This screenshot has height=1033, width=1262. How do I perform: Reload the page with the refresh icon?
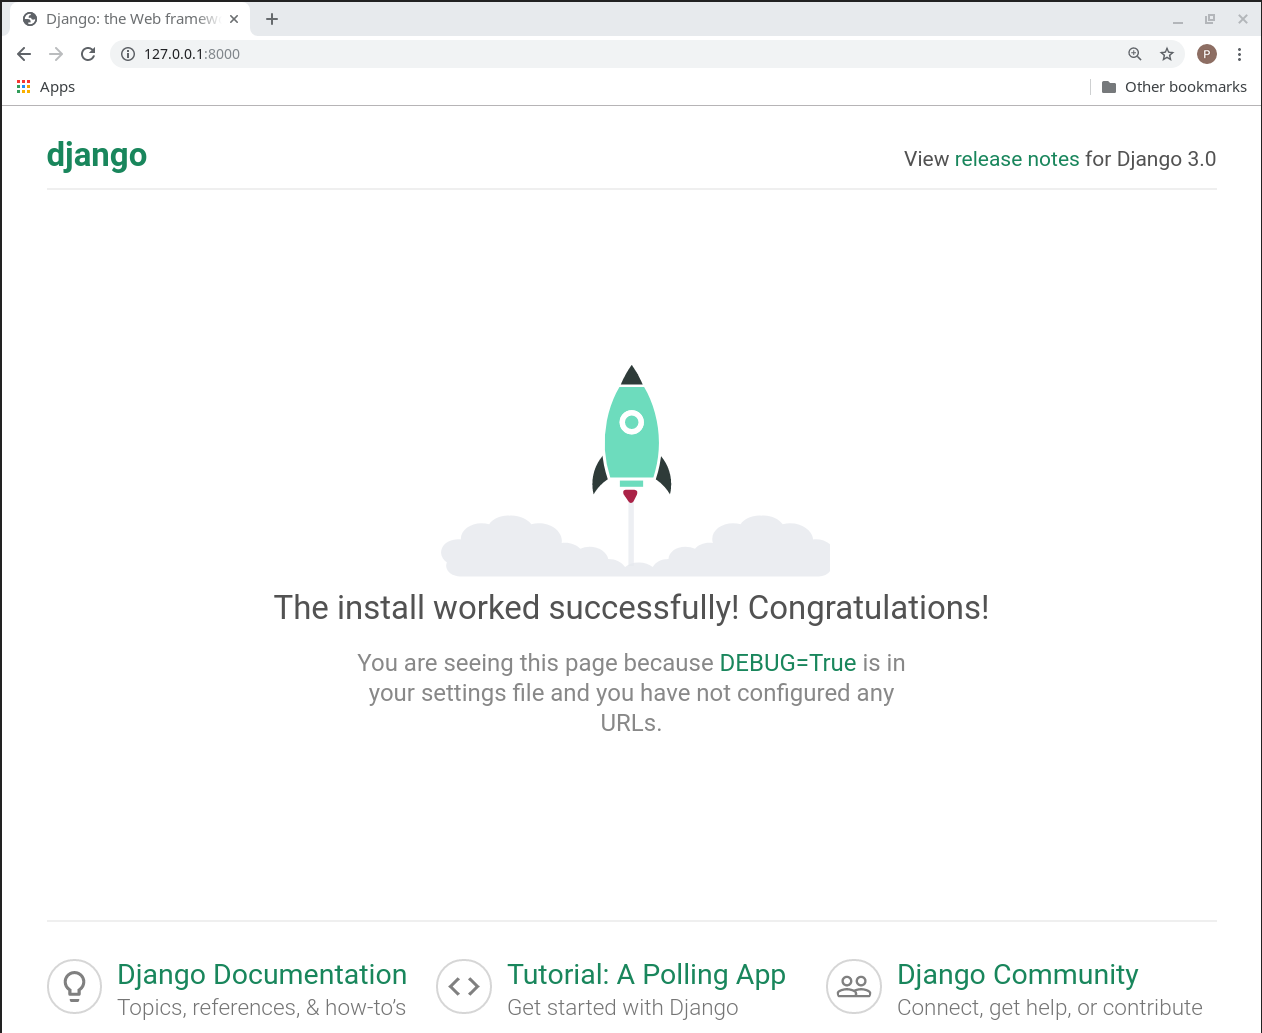click(x=88, y=54)
